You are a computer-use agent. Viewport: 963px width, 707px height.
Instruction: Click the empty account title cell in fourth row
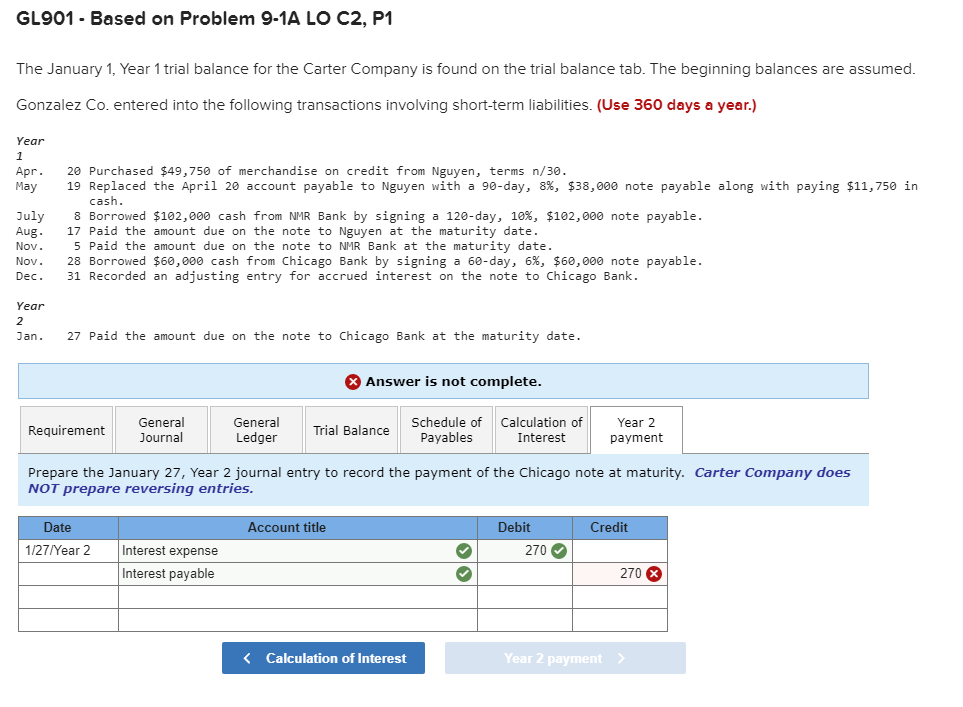(298, 620)
